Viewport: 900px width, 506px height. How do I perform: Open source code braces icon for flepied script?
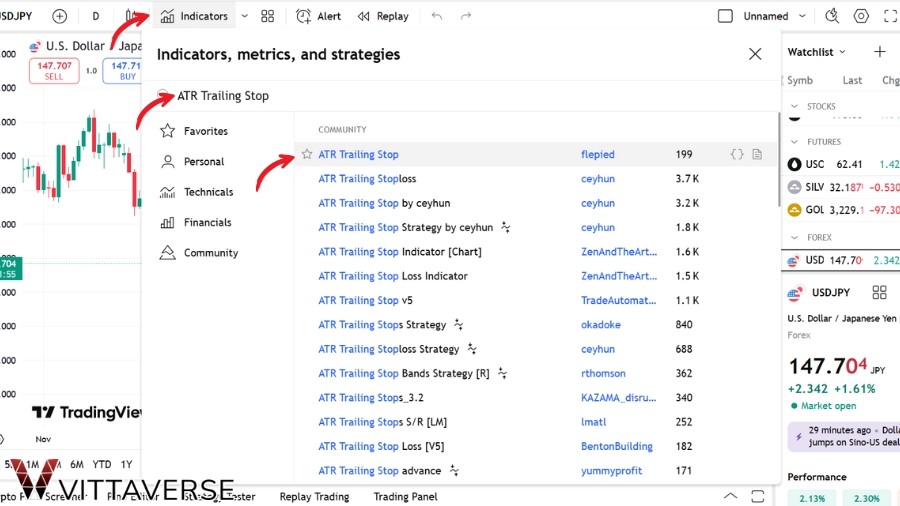coord(737,154)
